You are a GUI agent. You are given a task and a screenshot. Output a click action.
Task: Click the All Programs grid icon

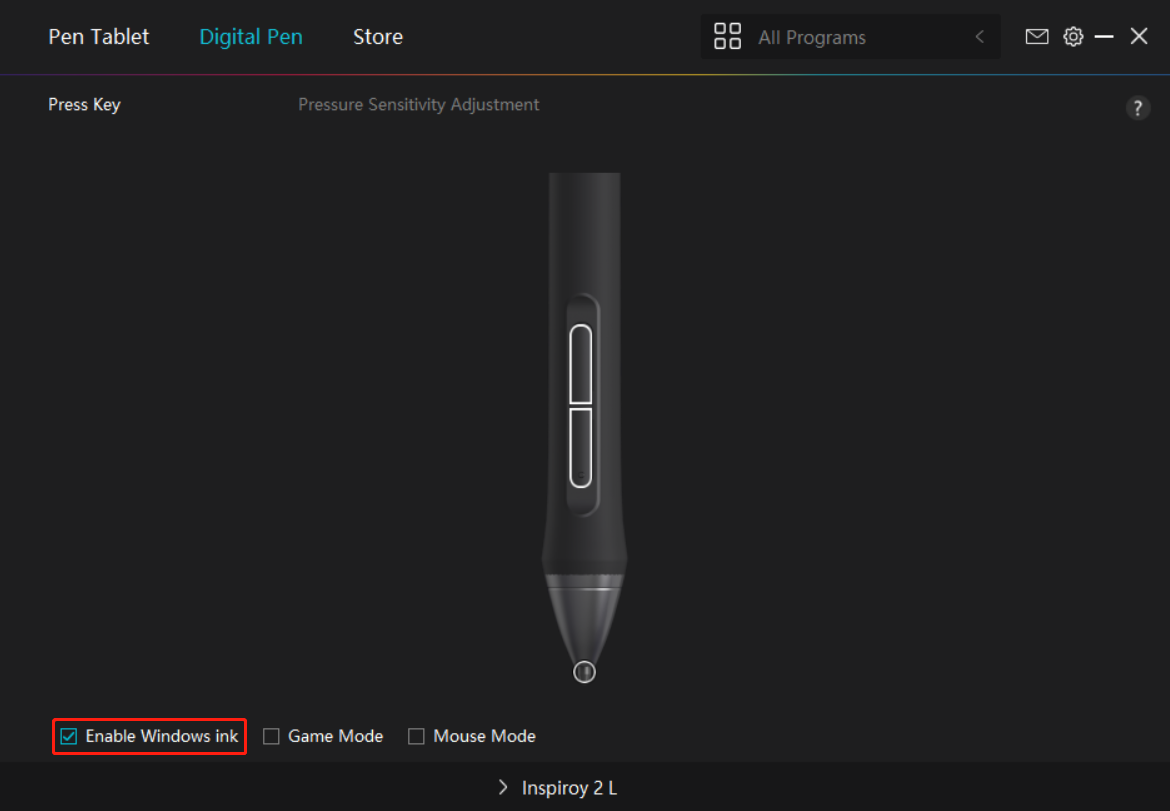(727, 37)
